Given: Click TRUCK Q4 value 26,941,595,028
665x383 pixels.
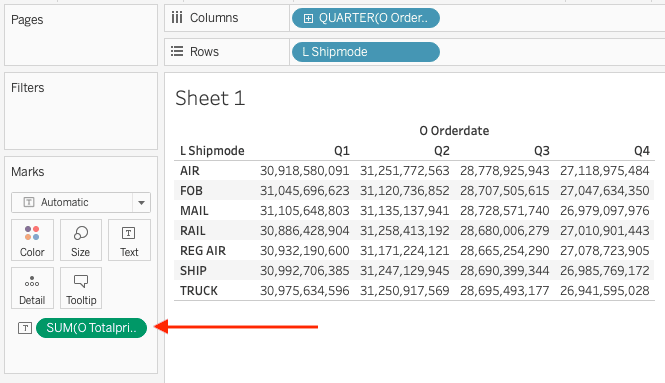Looking at the screenshot, I should pyautogui.click(x=605, y=291).
